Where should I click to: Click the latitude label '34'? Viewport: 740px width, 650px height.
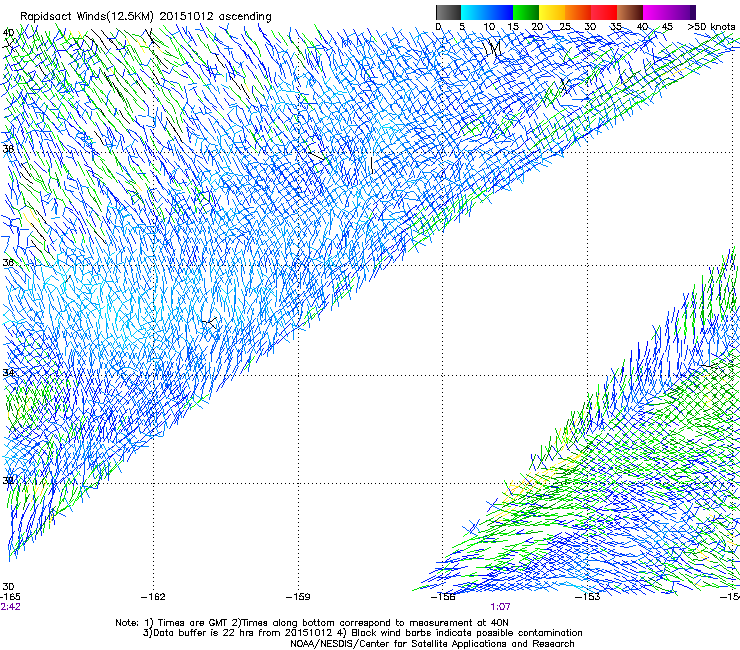click(x=8, y=372)
